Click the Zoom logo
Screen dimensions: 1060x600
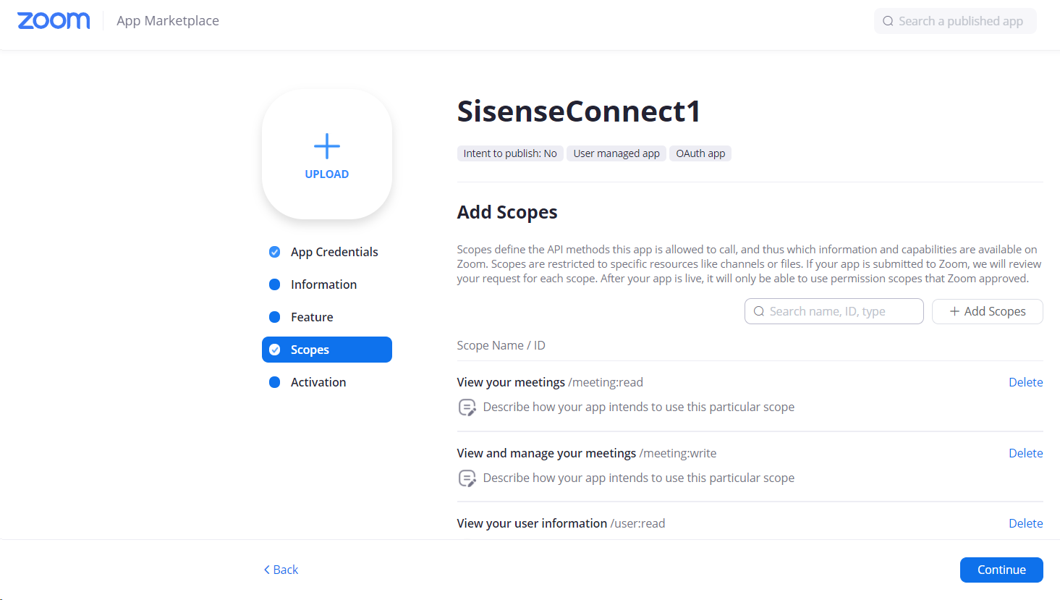[53, 21]
